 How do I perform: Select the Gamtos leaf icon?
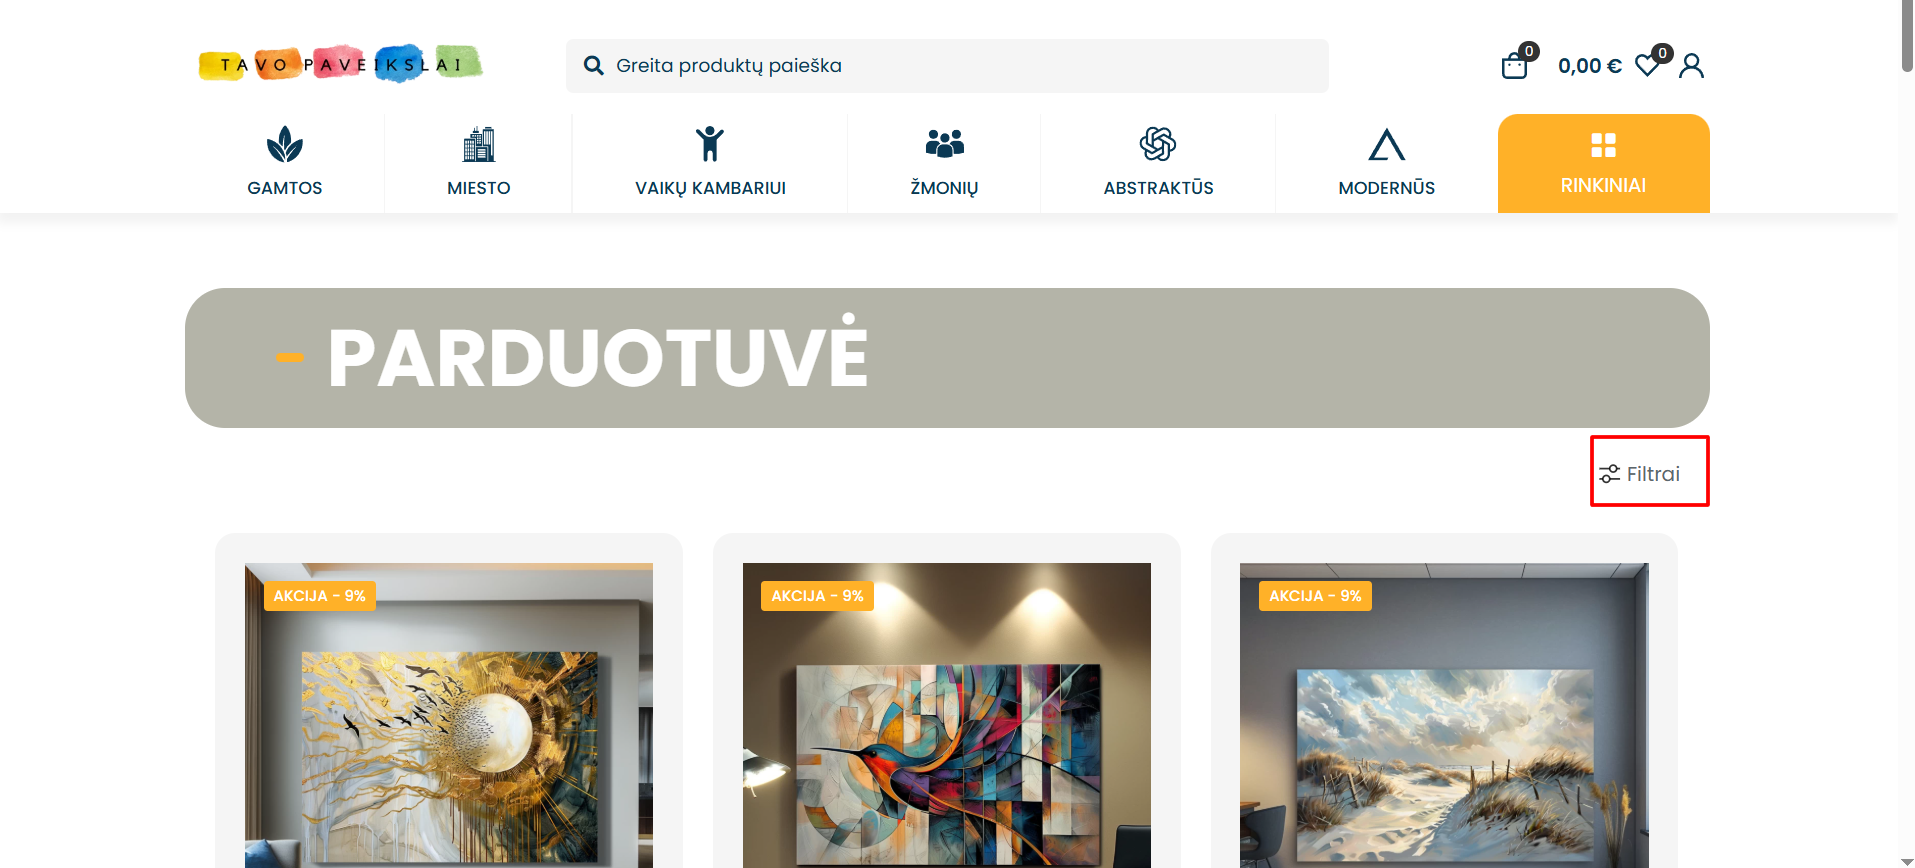285,145
